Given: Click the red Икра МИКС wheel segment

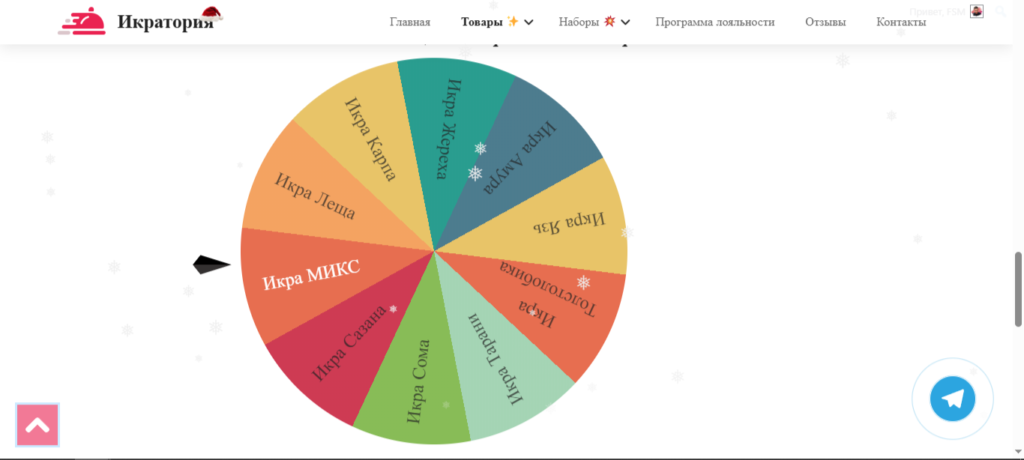Looking at the screenshot, I should click(310, 275).
